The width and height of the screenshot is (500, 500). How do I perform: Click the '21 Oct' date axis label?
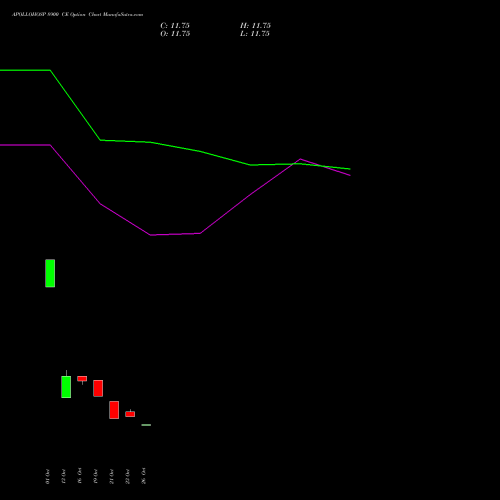point(111,476)
